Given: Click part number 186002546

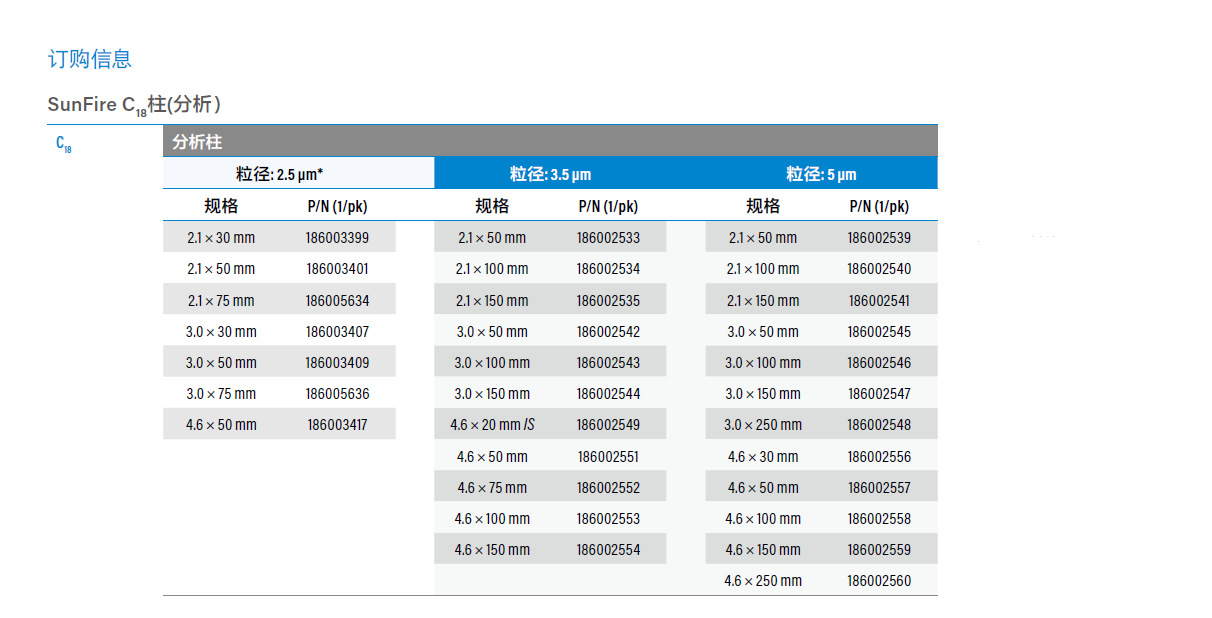Looking at the screenshot, I should coord(879,362).
